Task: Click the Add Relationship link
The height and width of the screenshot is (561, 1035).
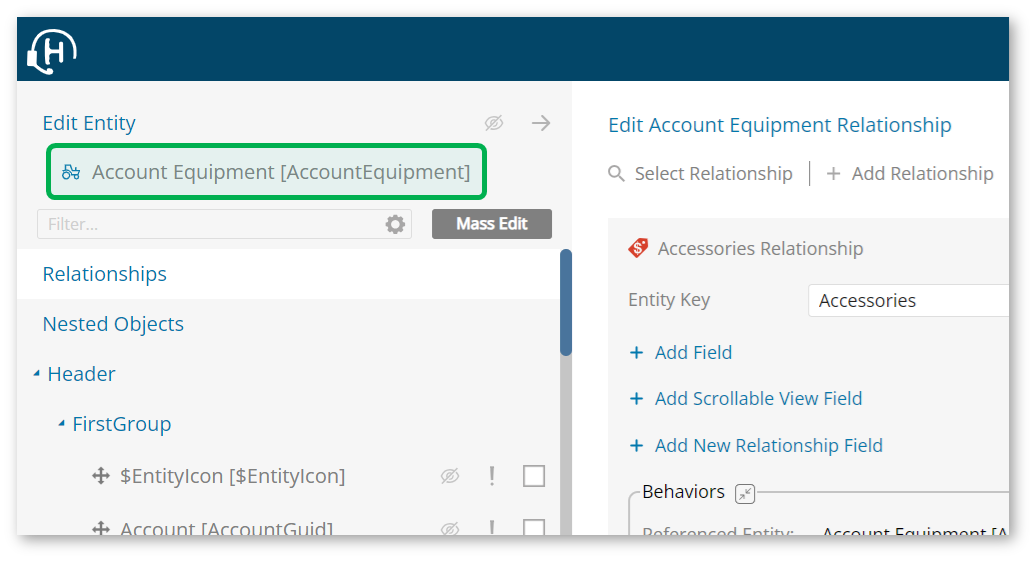Action: (x=922, y=174)
